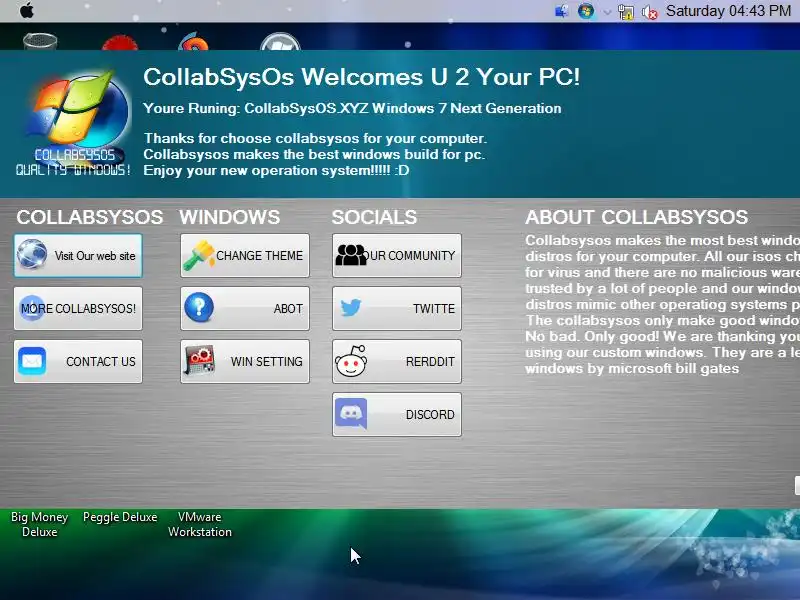Viewport: 800px width, 600px height.
Task: Select Peggle Deluxe desktop shortcut
Action: tap(120, 517)
